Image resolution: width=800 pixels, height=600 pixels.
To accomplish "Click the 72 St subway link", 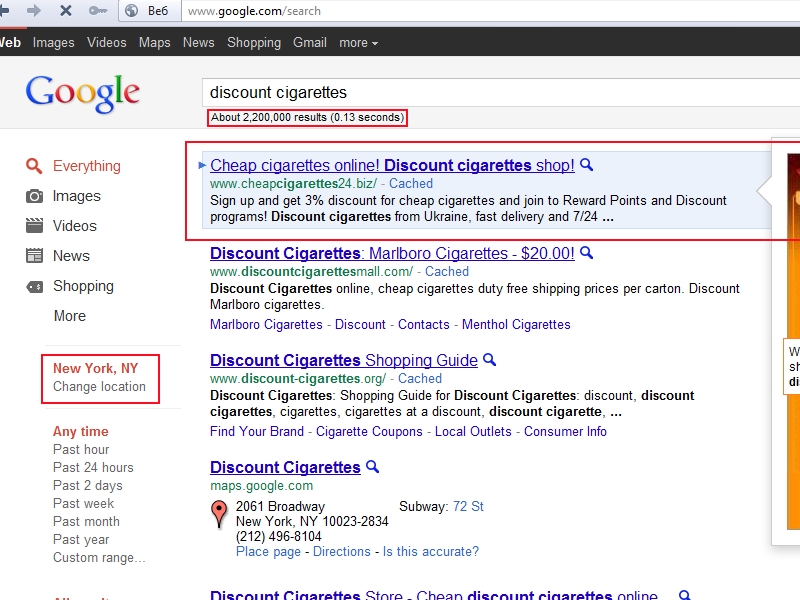I will click(468, 507).
